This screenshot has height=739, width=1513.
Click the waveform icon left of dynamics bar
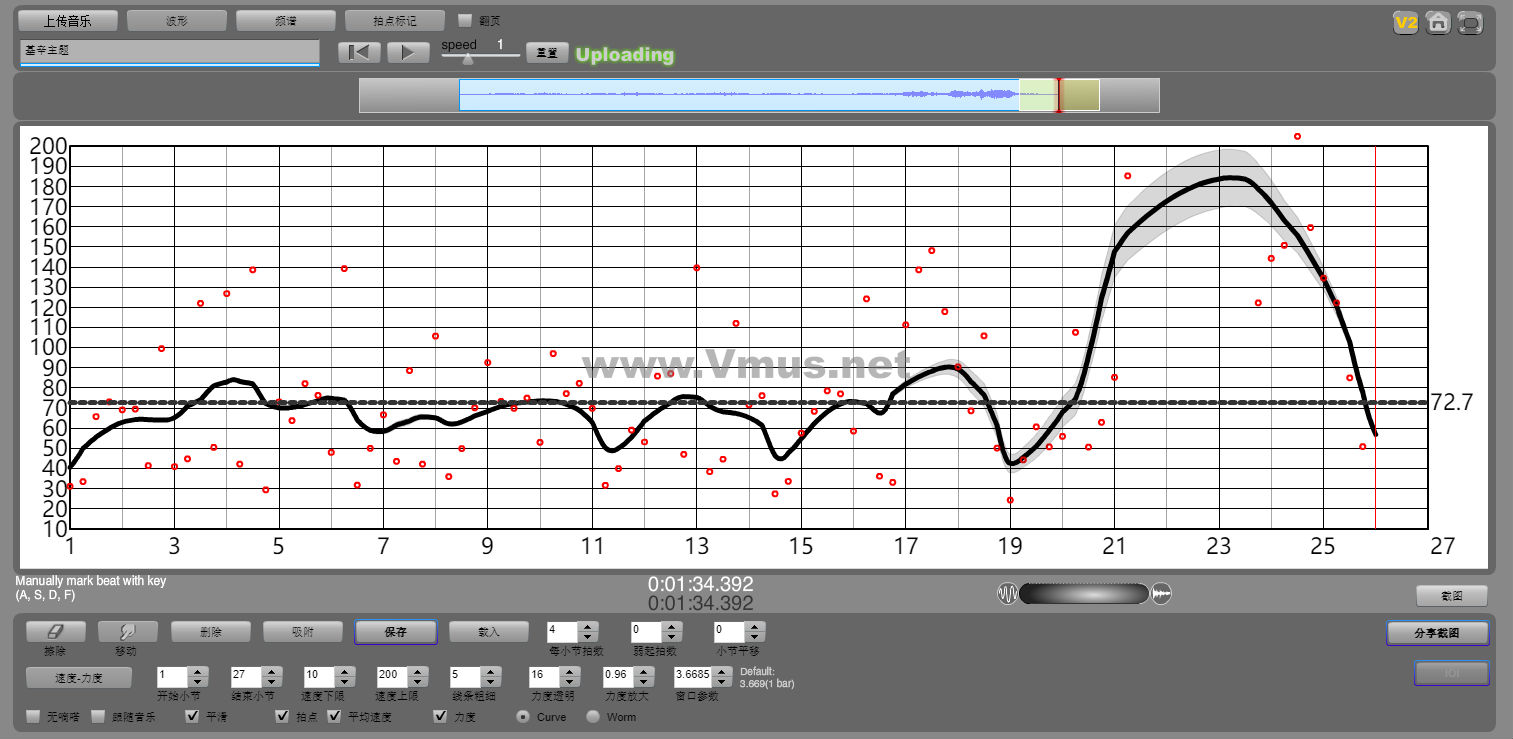[1007, 594]
